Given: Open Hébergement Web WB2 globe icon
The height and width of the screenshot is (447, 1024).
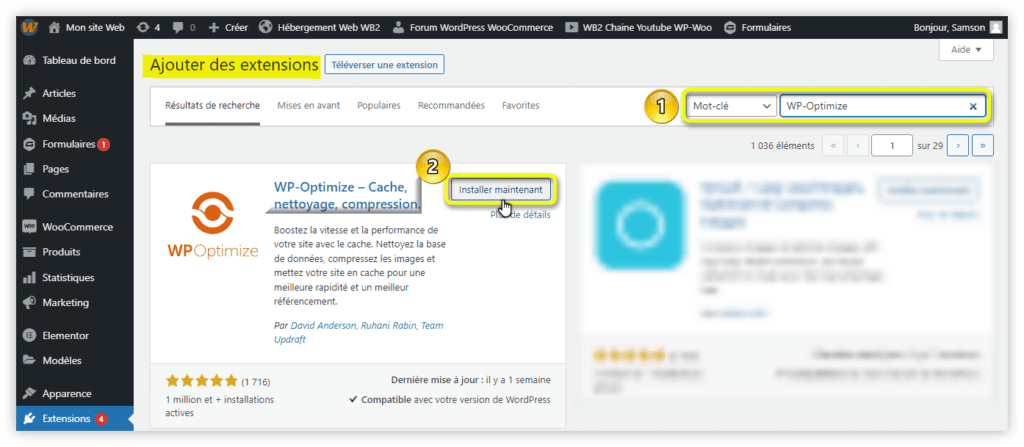Looking at the screenshot, I should click(265, 27).
